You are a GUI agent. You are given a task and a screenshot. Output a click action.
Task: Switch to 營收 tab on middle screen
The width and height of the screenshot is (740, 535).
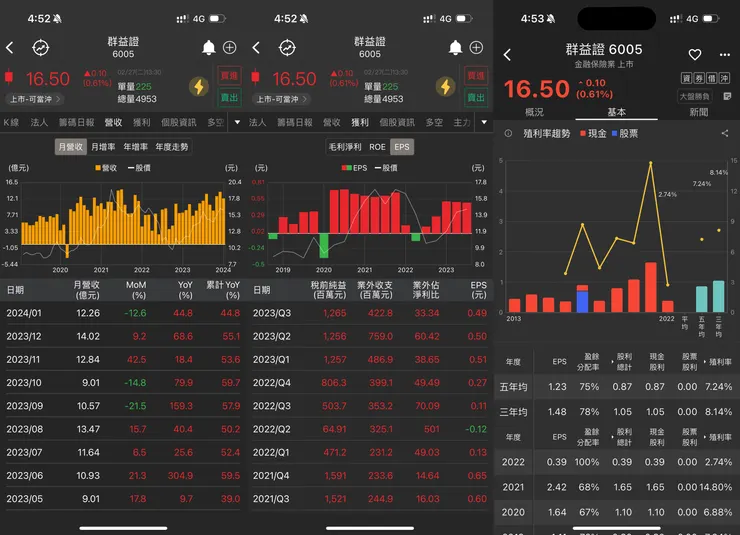tap(331, 122)
